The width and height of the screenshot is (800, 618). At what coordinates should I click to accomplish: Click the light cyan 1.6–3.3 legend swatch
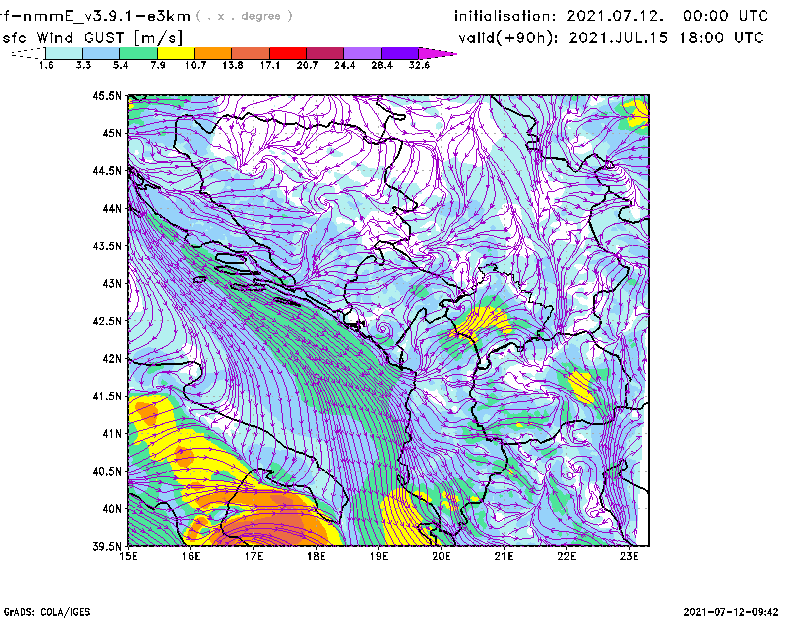tap(64, 53)
